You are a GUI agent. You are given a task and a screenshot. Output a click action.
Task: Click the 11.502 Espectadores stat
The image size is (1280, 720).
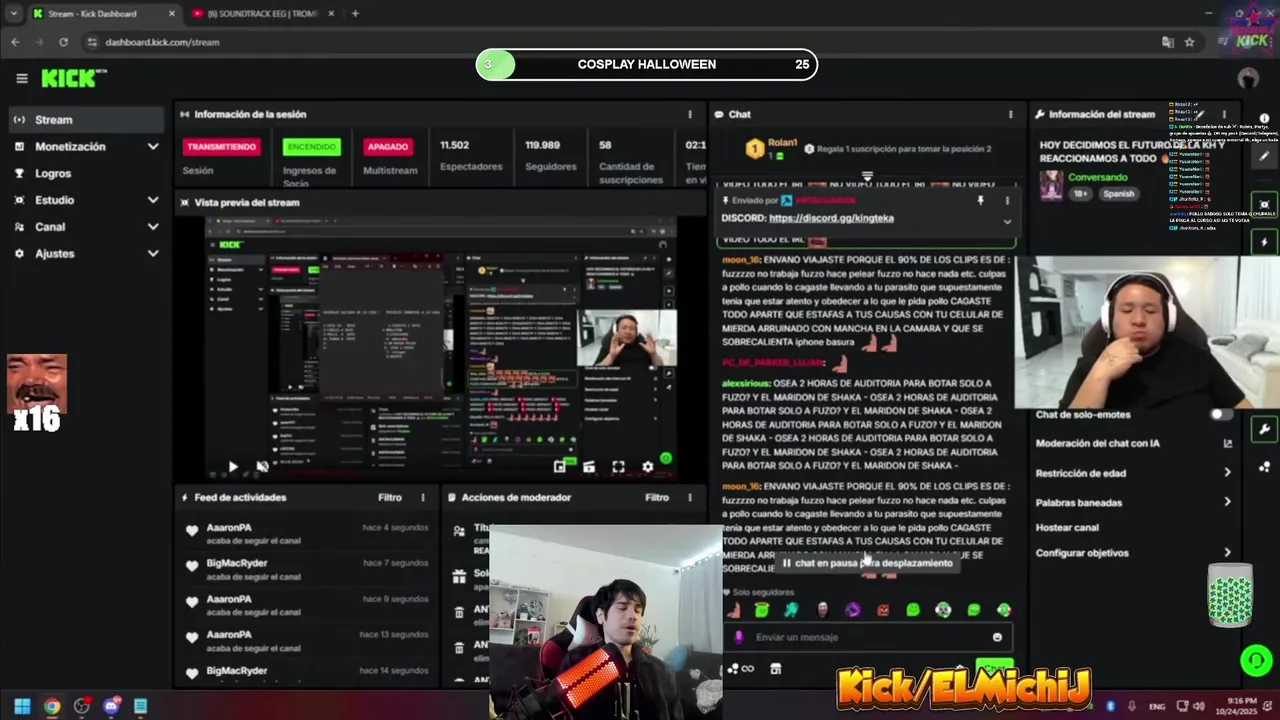click(x=470, y=155)
